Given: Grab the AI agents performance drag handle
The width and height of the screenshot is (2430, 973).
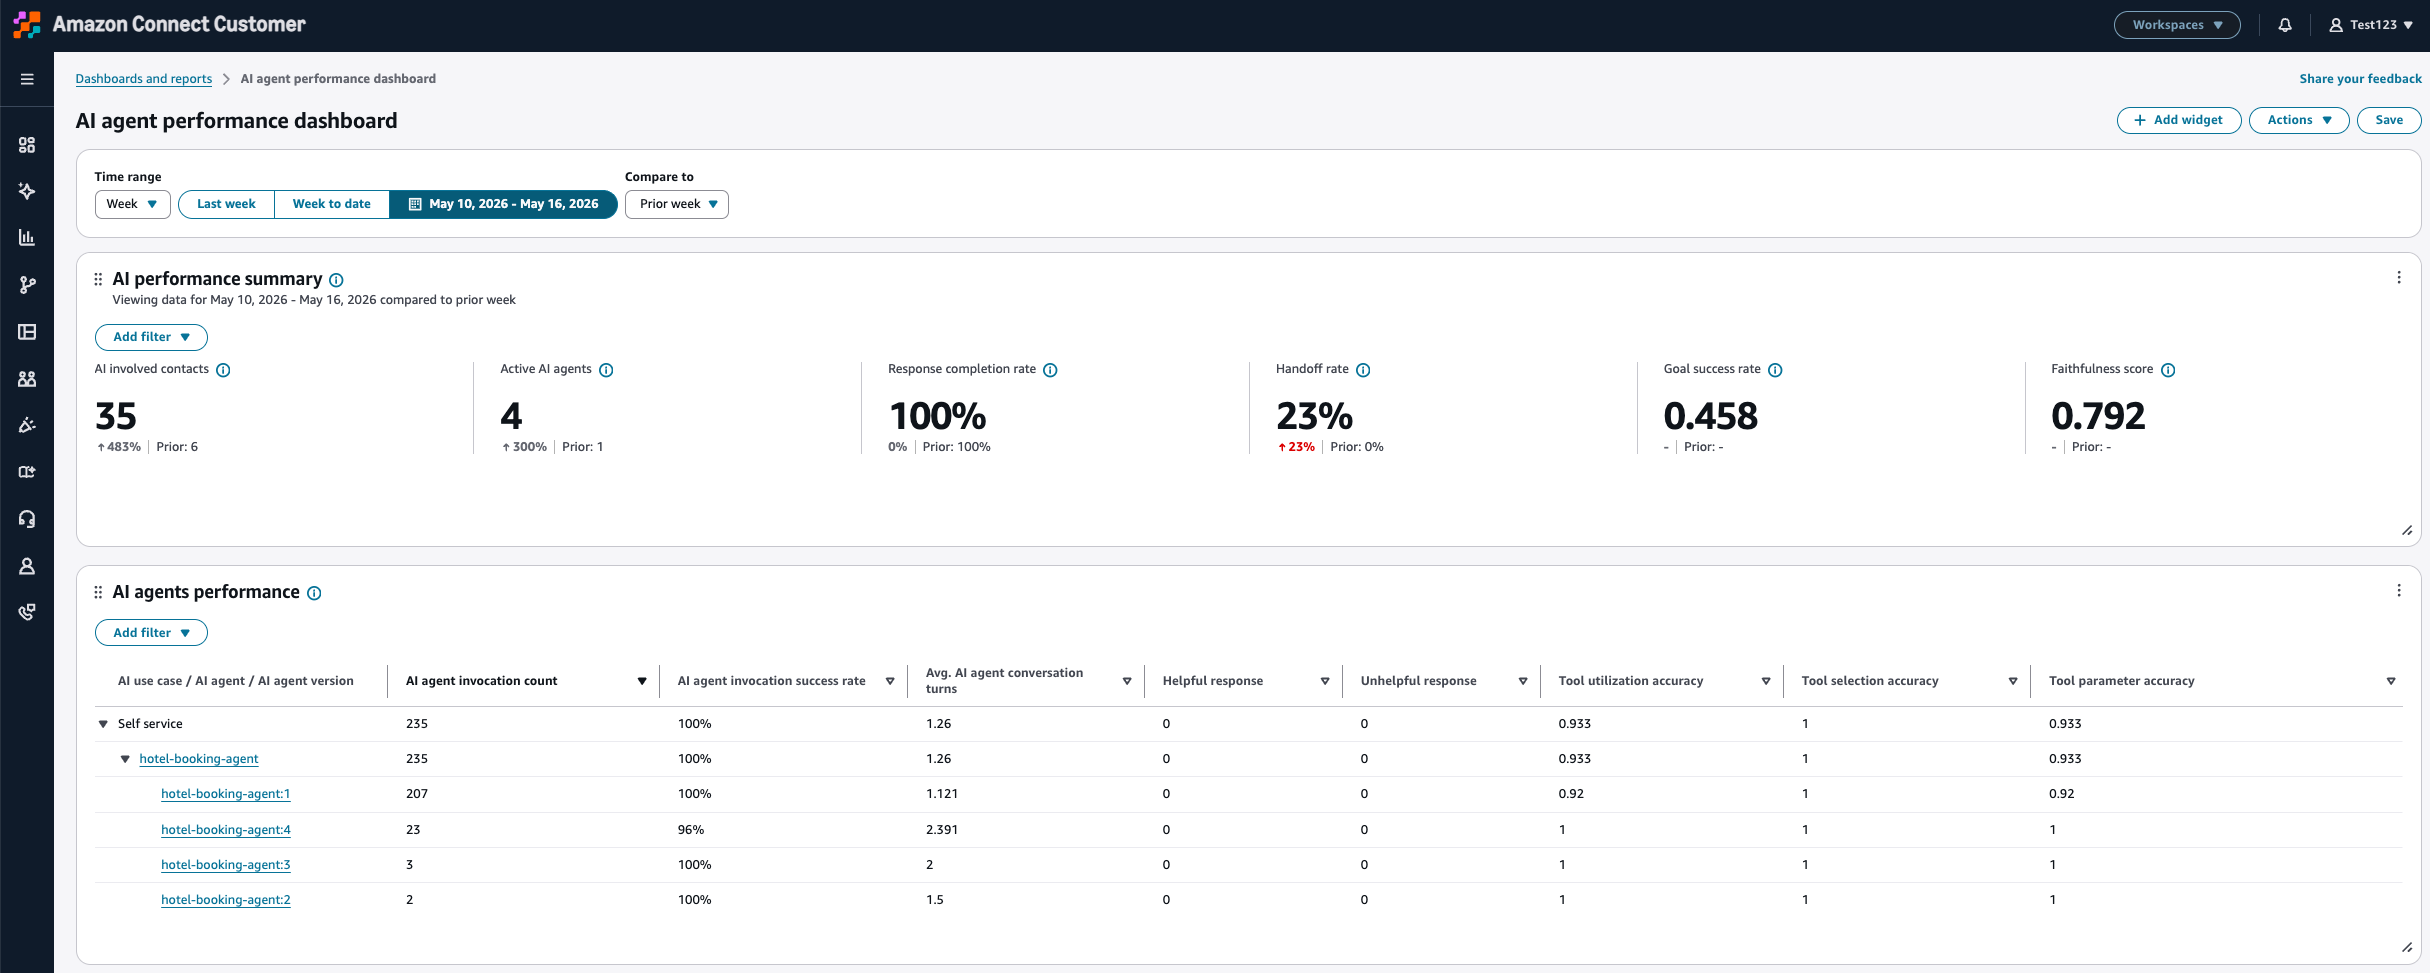Looking at the screenshot, I should pos(98,592).
